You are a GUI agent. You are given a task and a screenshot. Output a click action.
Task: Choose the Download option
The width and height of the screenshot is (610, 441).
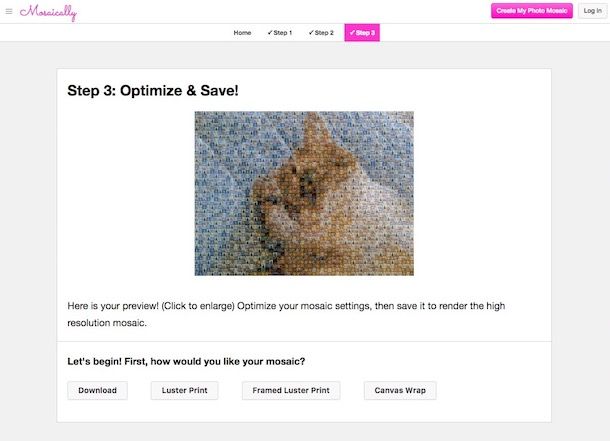[x=97, y=390]
